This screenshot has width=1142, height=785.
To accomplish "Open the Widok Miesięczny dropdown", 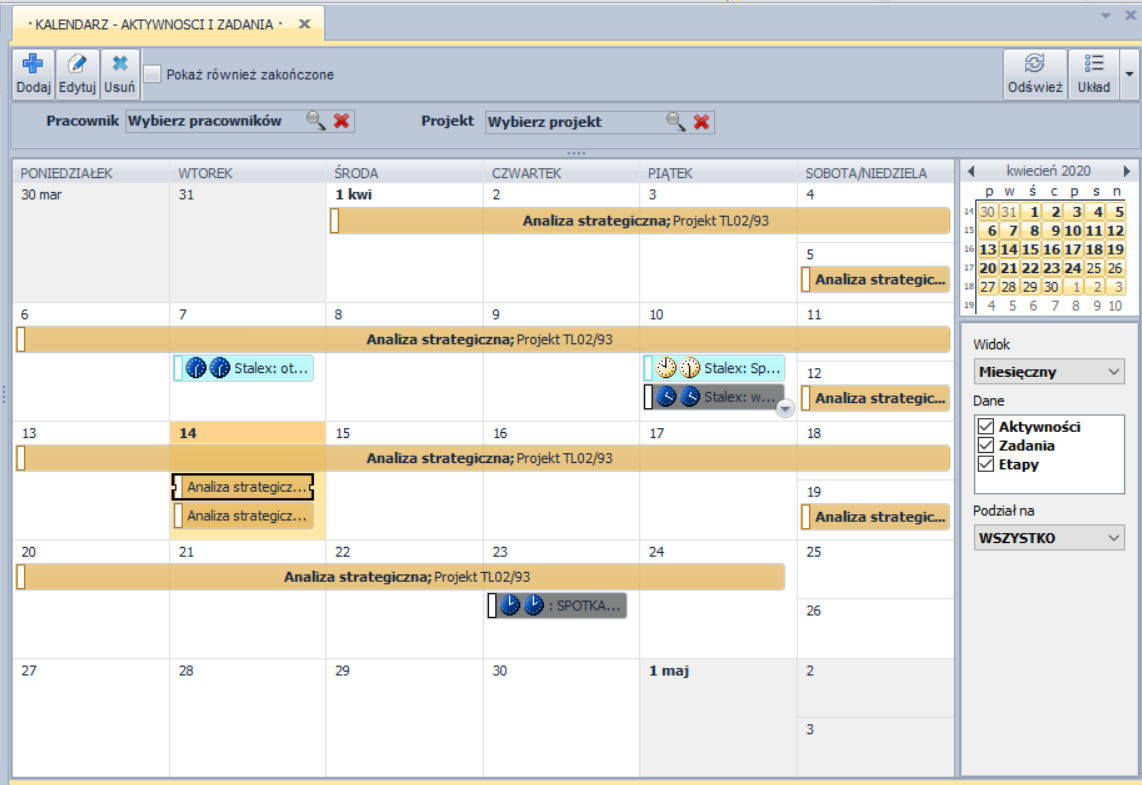I will (x=1049, y=372).
